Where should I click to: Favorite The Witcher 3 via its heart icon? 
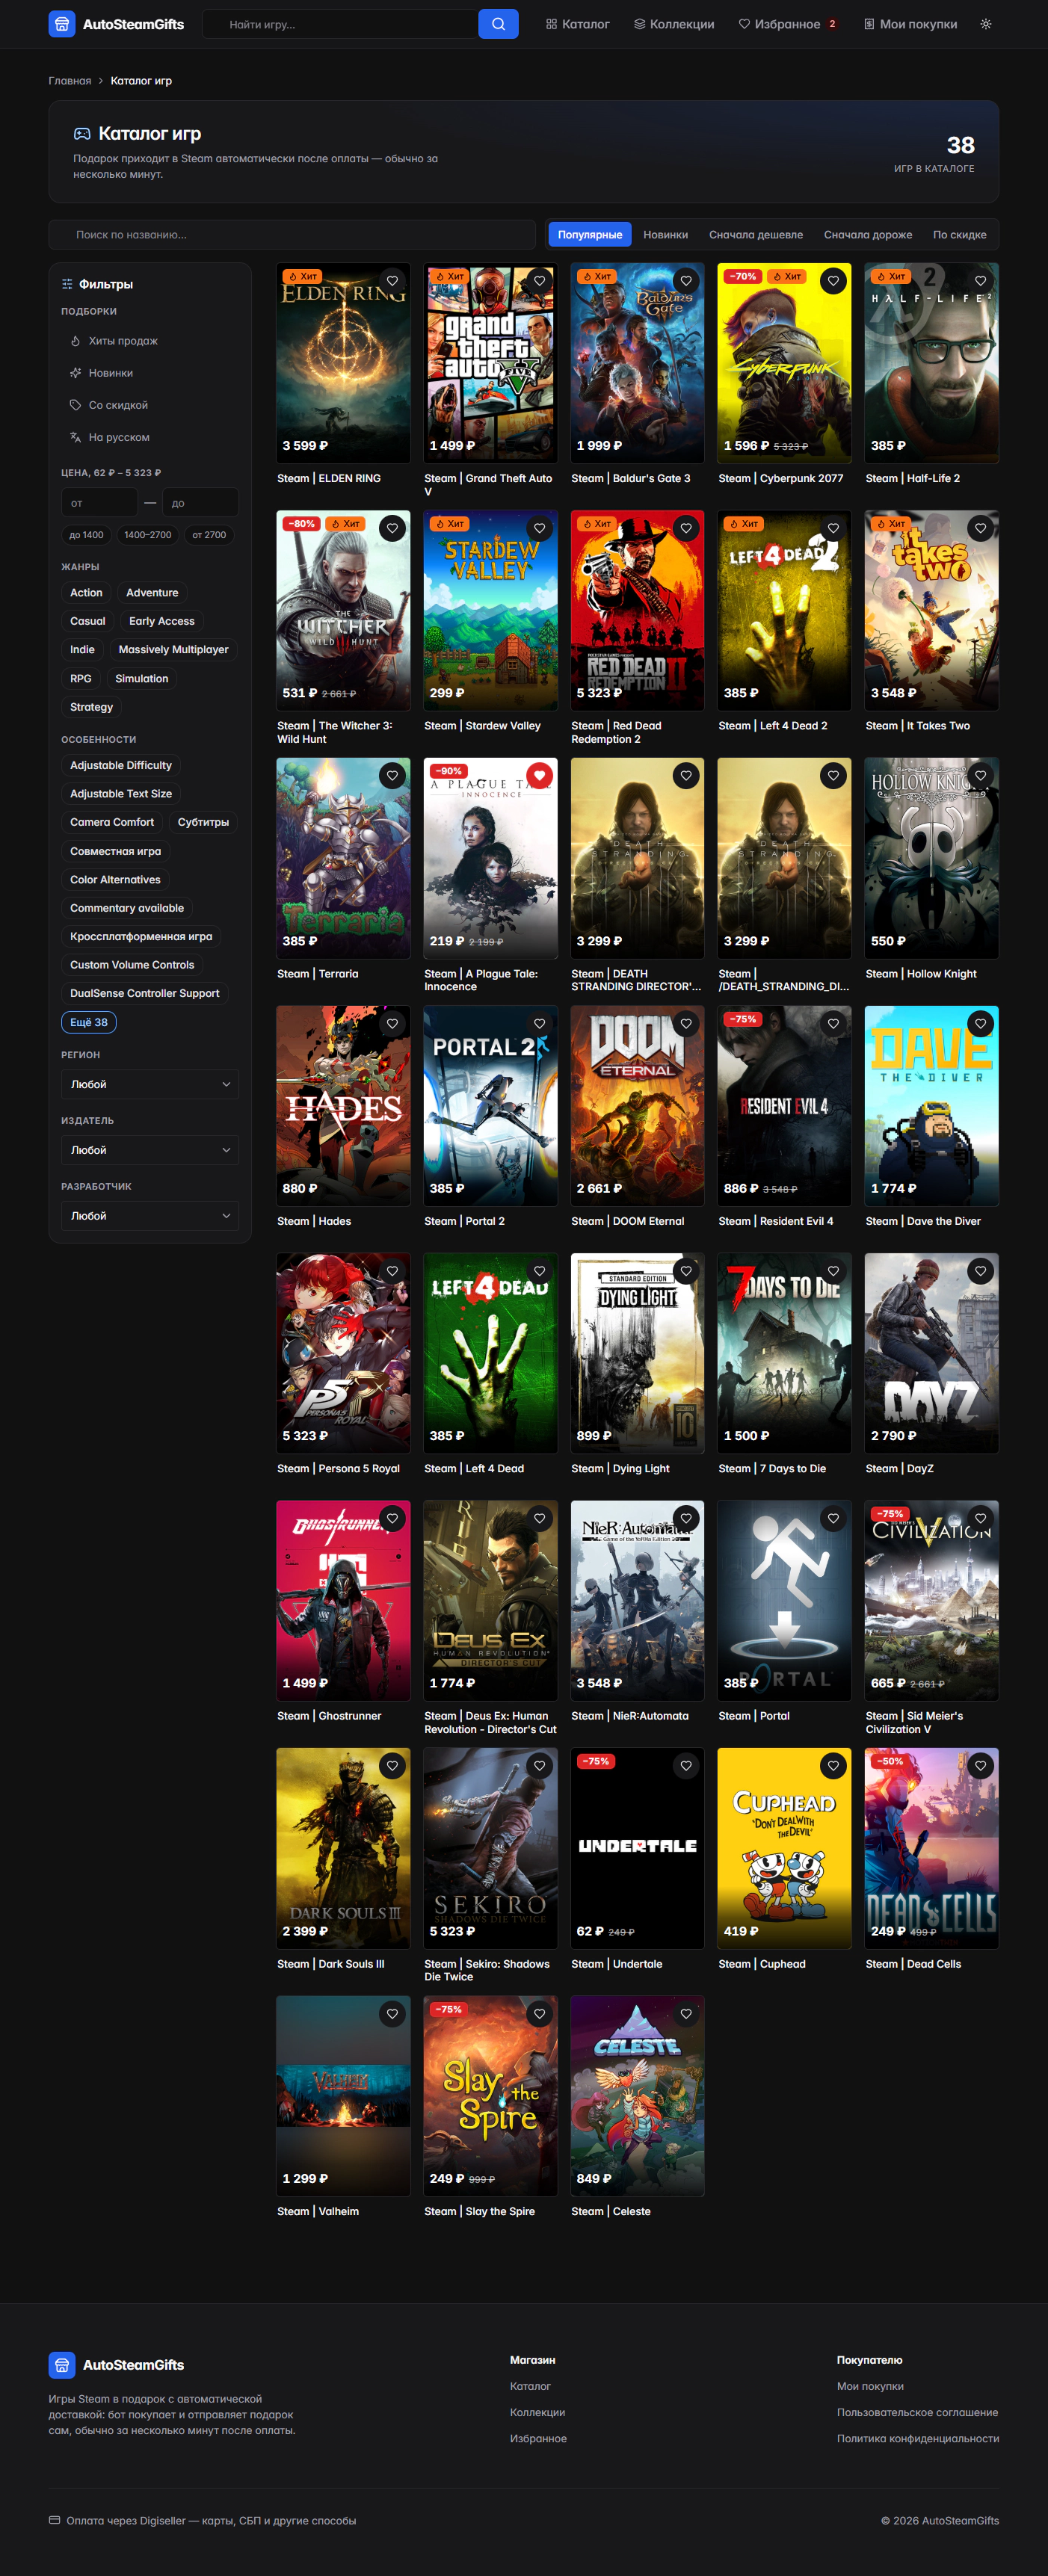(393, 528)
